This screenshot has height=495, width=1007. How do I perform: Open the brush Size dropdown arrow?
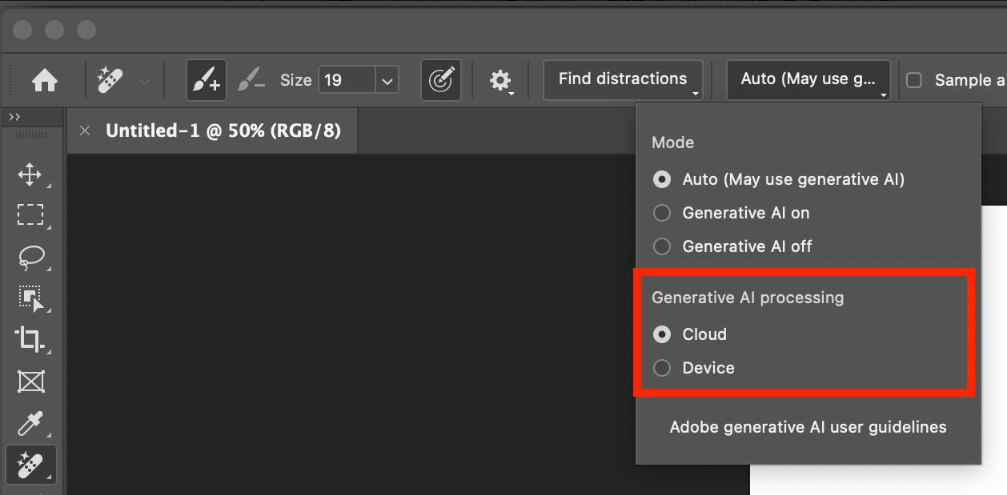pyautogui.click(x=387, y=81)
